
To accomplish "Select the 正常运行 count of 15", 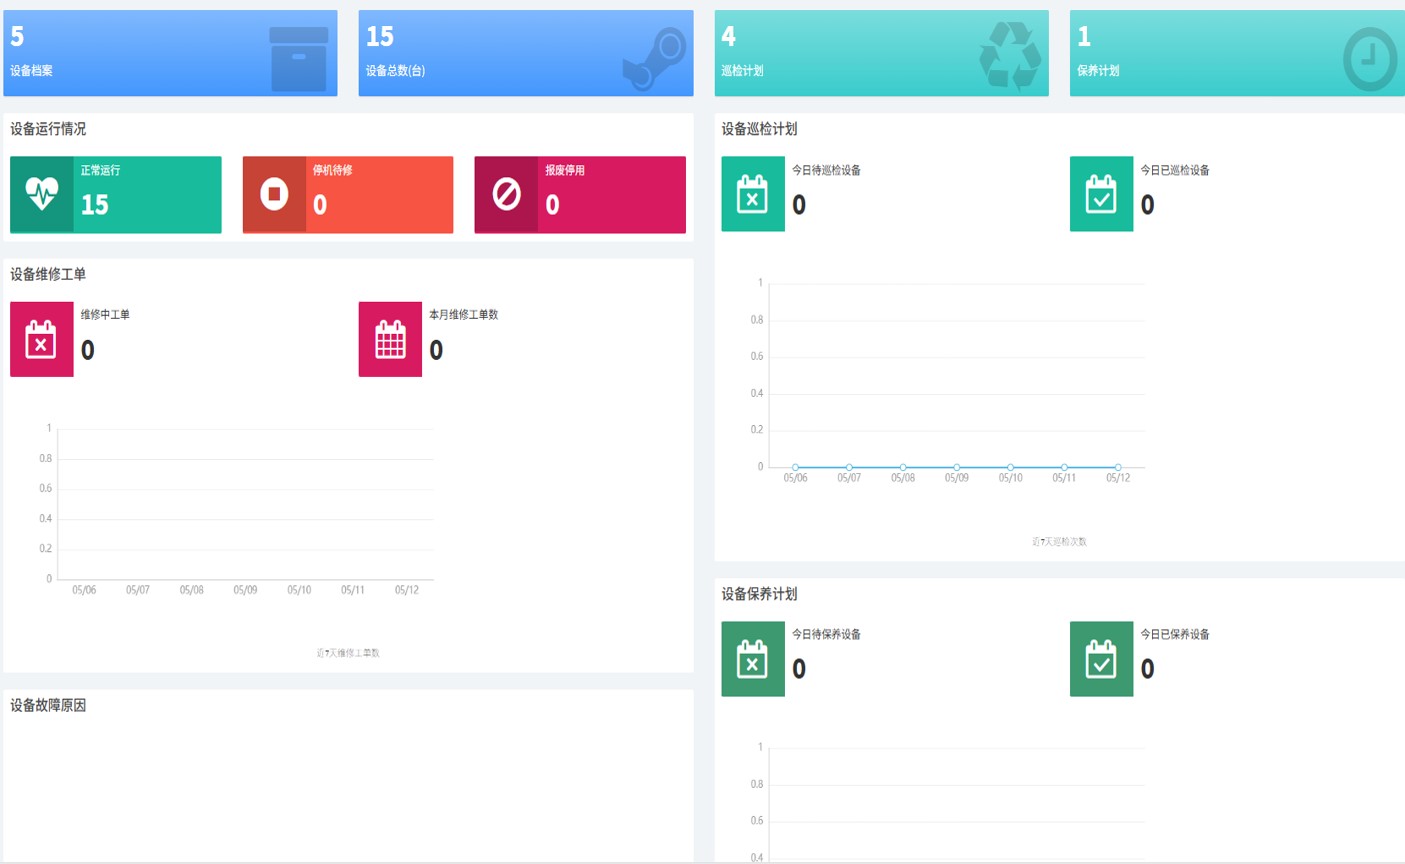I will tap(95, 205).
